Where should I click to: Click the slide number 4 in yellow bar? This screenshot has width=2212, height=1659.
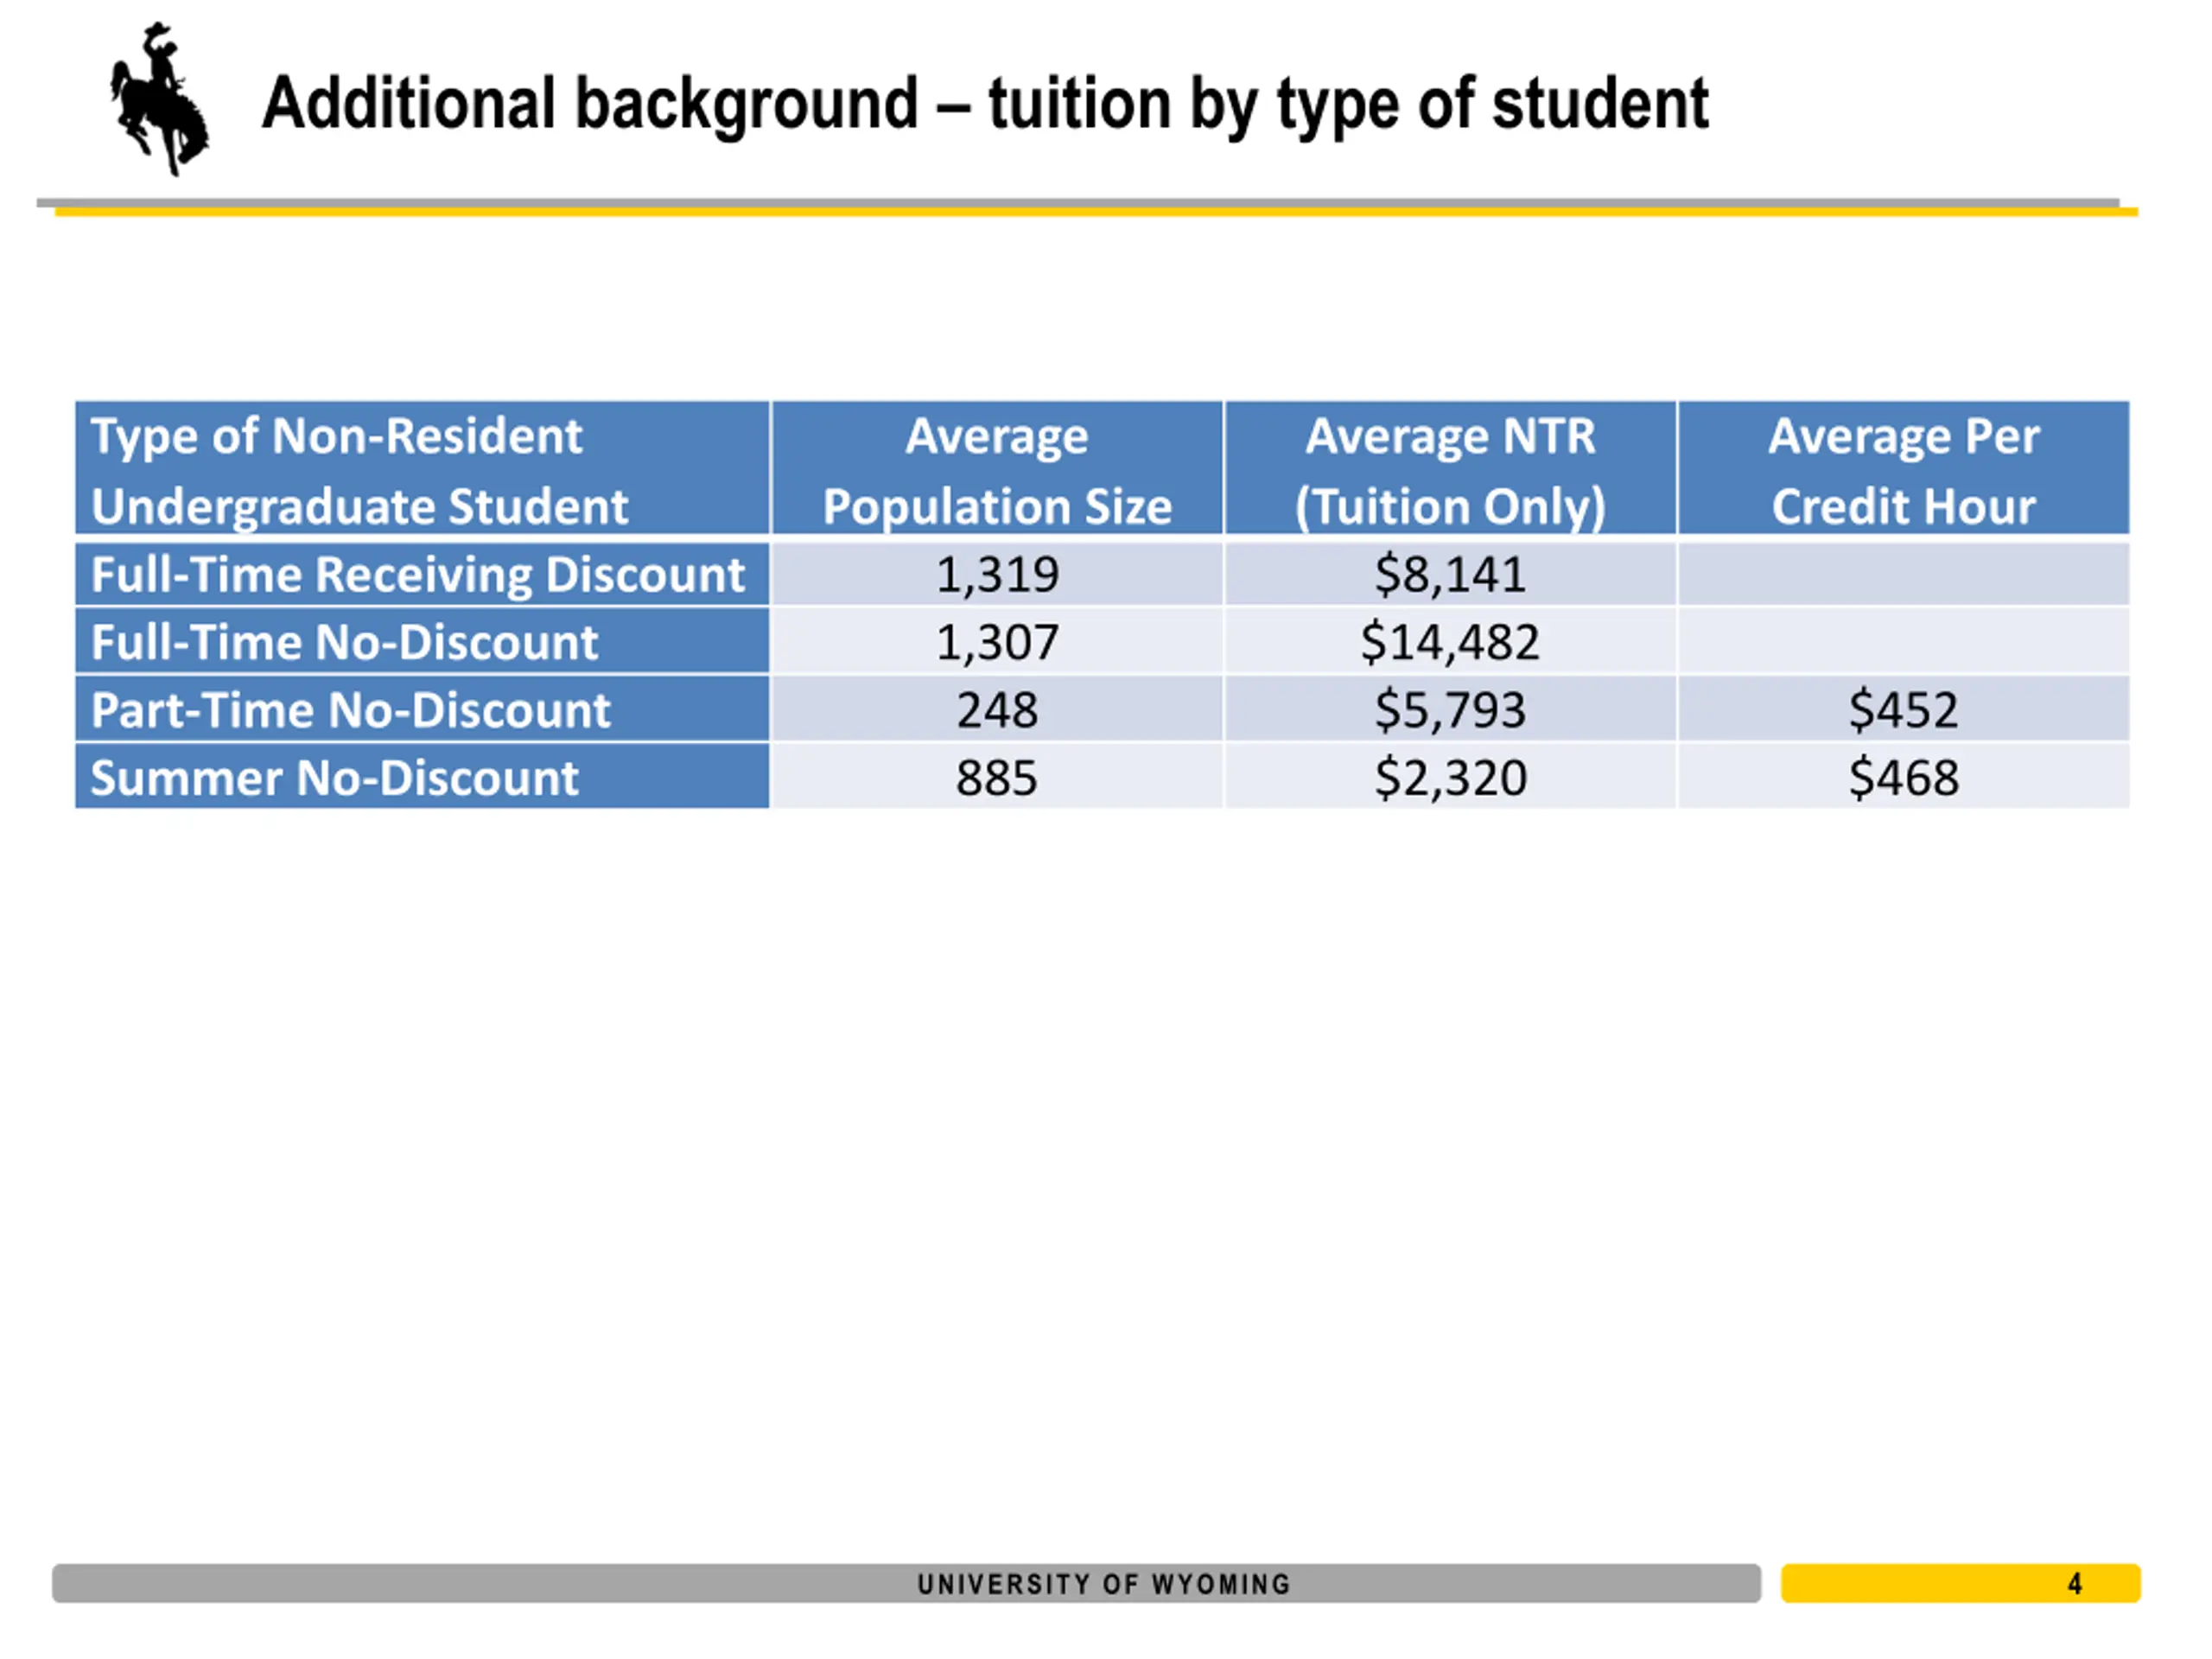2074,1584
